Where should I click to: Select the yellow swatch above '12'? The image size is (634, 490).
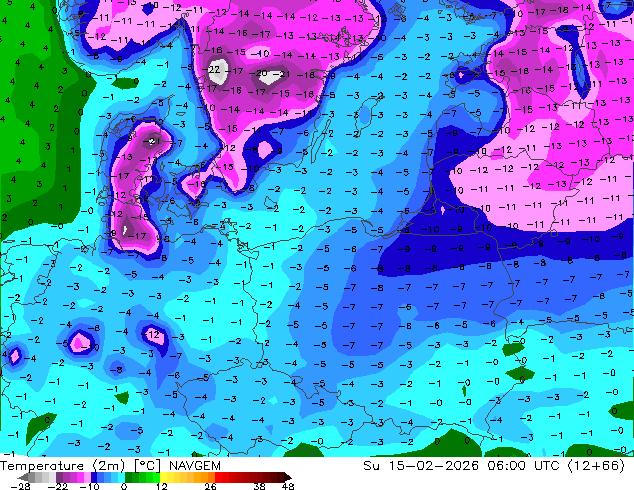(x=163, y=477)
